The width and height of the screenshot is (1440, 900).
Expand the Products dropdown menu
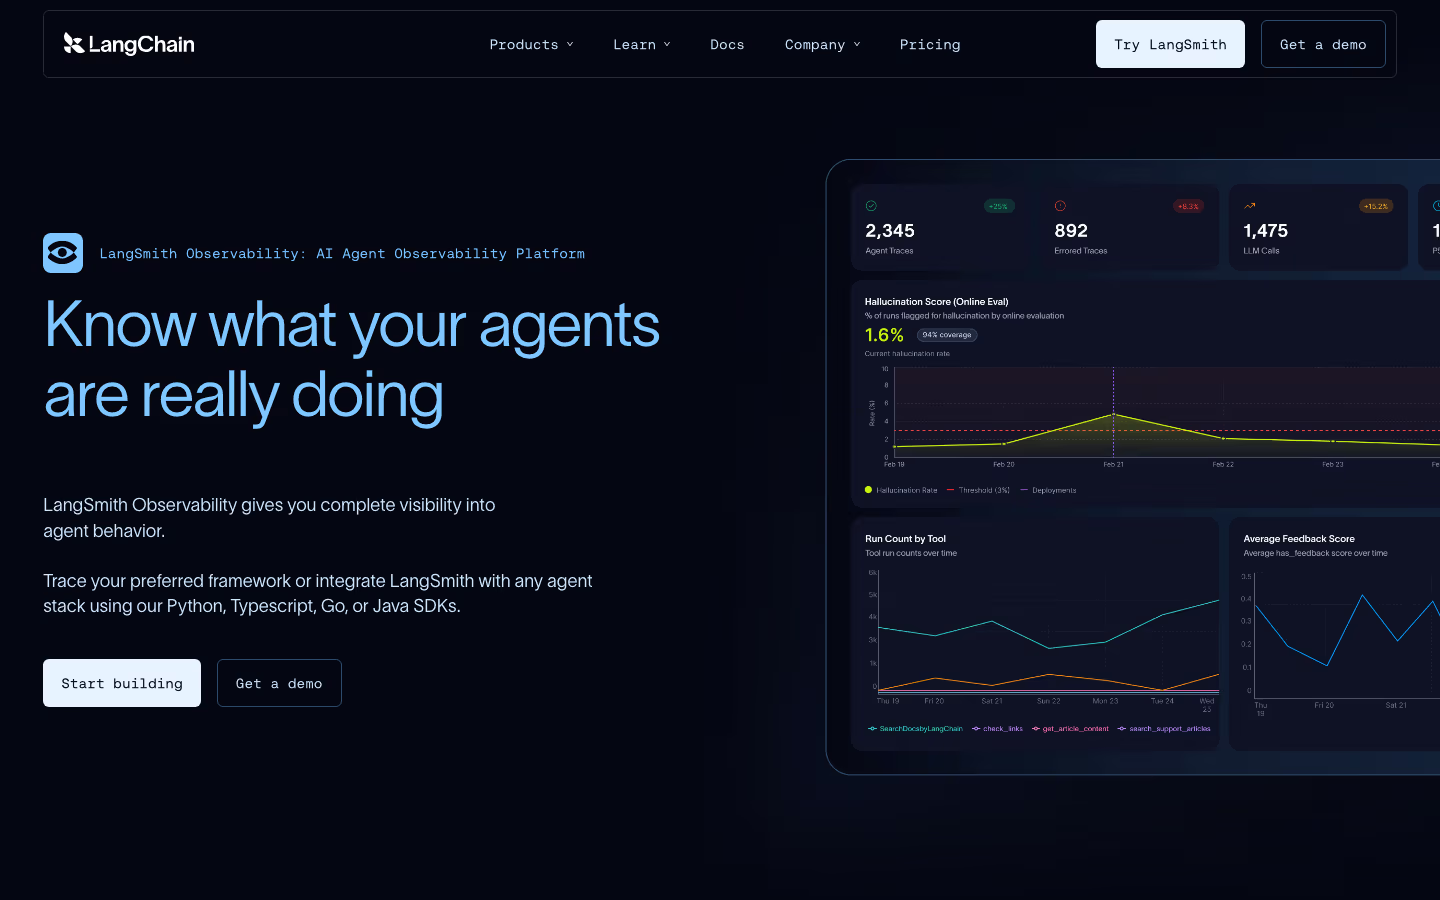531,44
